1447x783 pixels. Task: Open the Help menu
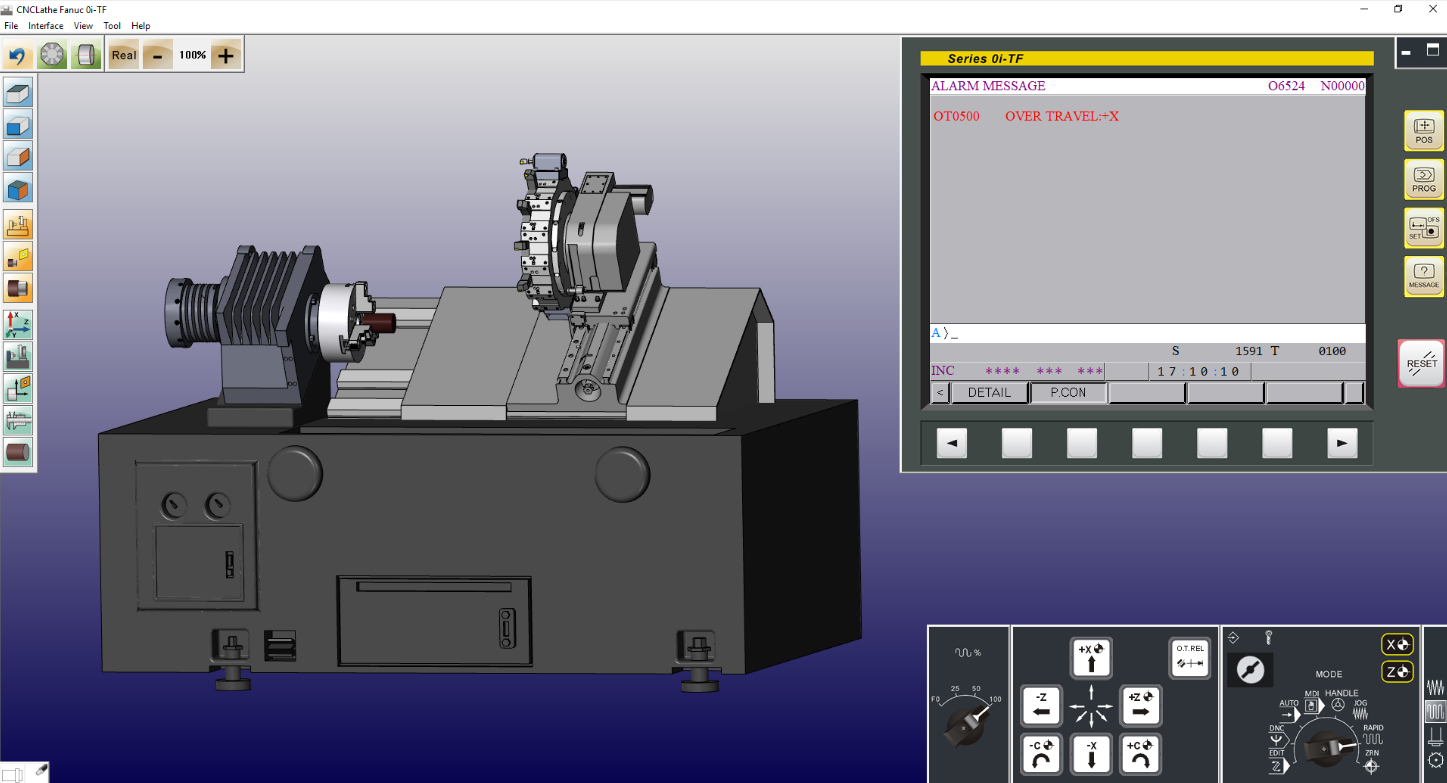click(x=141, y=26)
